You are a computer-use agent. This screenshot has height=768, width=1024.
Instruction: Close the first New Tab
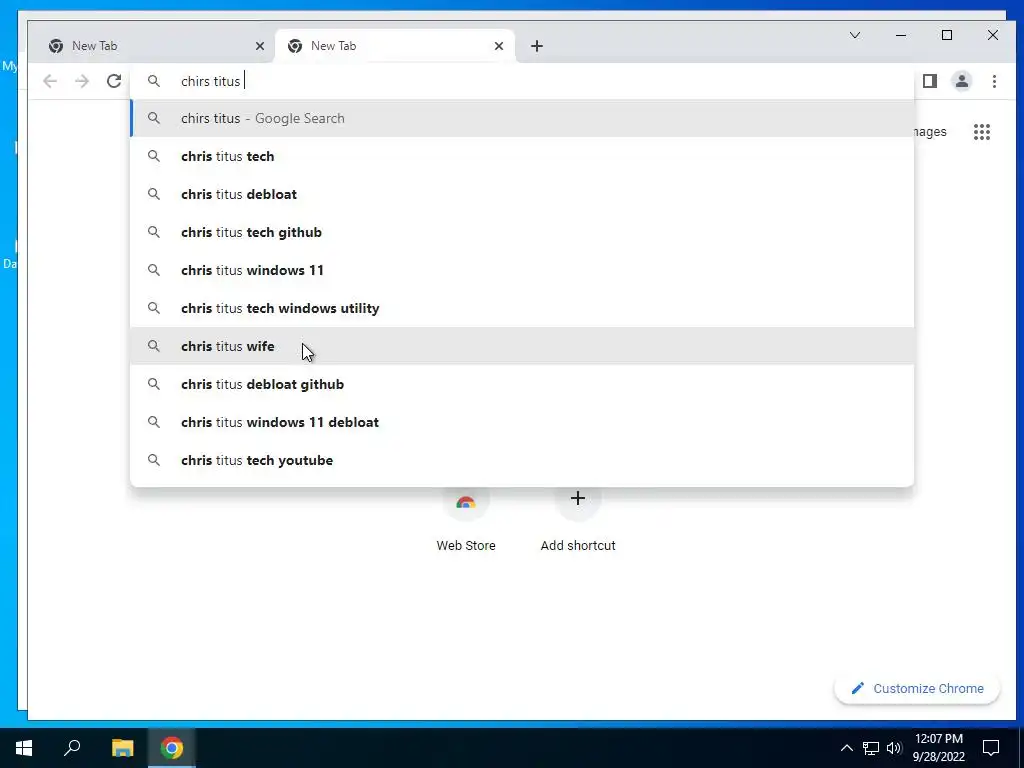pos(260,46)
